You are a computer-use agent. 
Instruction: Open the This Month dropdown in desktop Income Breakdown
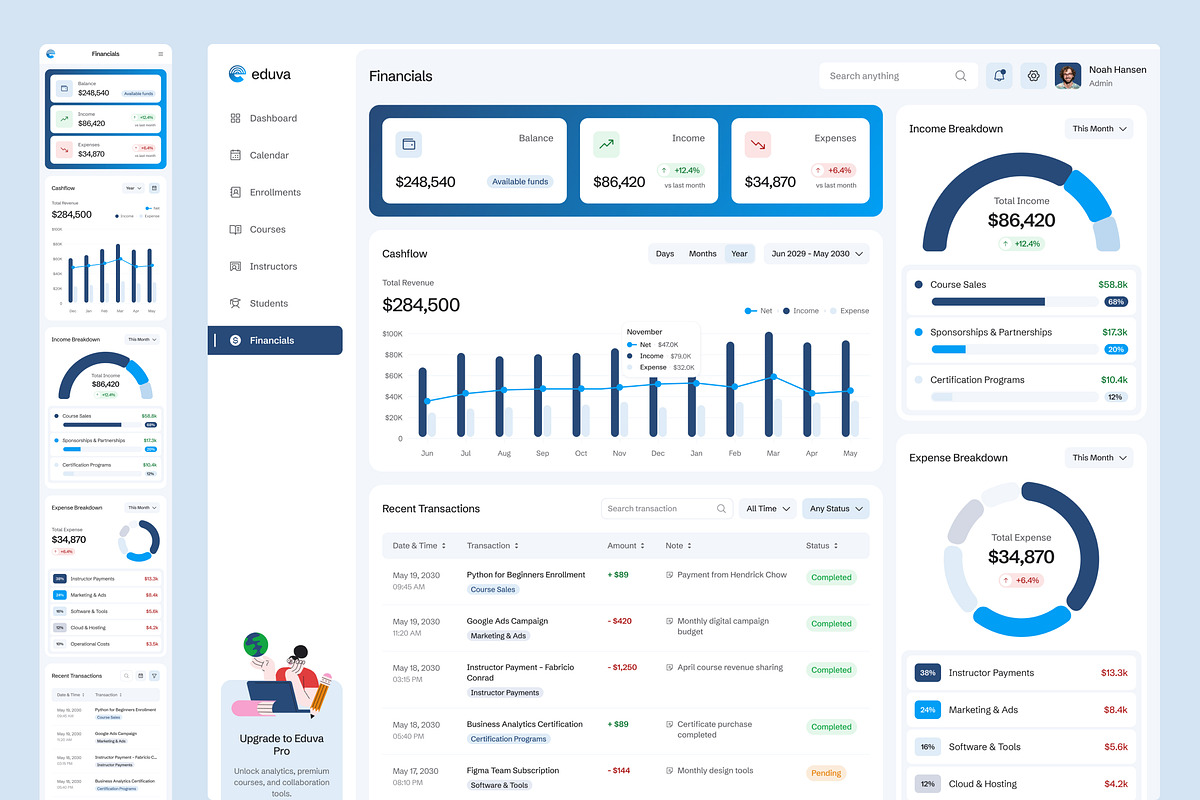(x=1099, y=129)
